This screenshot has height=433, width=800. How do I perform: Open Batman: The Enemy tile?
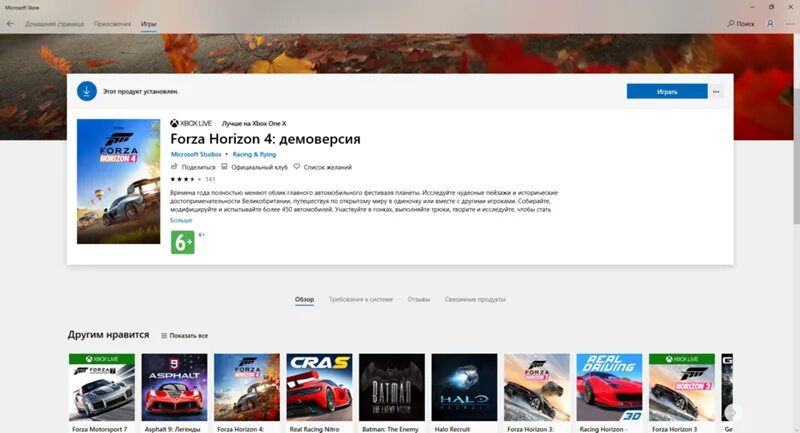392,392
